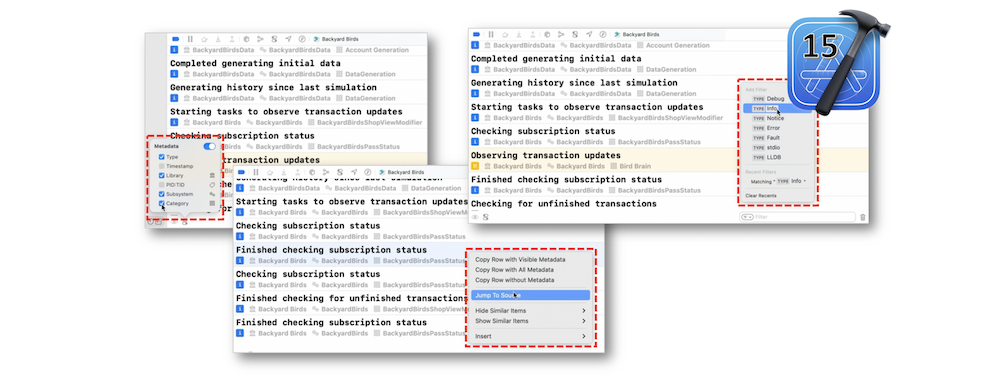The width and height of the screenshot is (1000, 377).
Task: Toggle breakpoints icon in the Add Filter window toolbar
Action: pyautogui.click(x=476, y=34)
